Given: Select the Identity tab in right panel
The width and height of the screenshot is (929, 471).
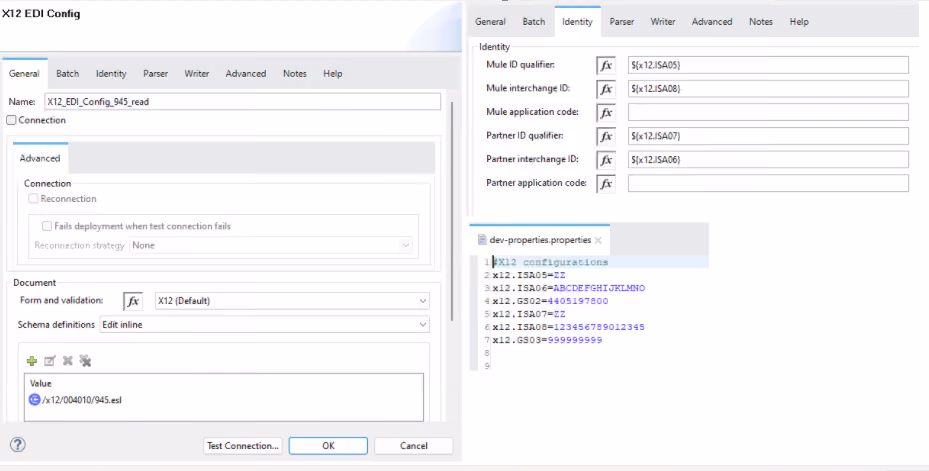Looking at the screenshot, I should pyautogui.click(x=577, y=21).
